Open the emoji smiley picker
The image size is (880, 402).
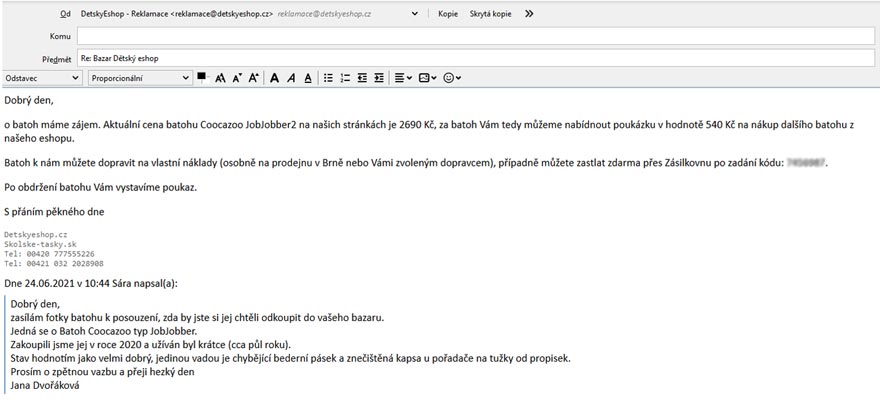[453, 77]
